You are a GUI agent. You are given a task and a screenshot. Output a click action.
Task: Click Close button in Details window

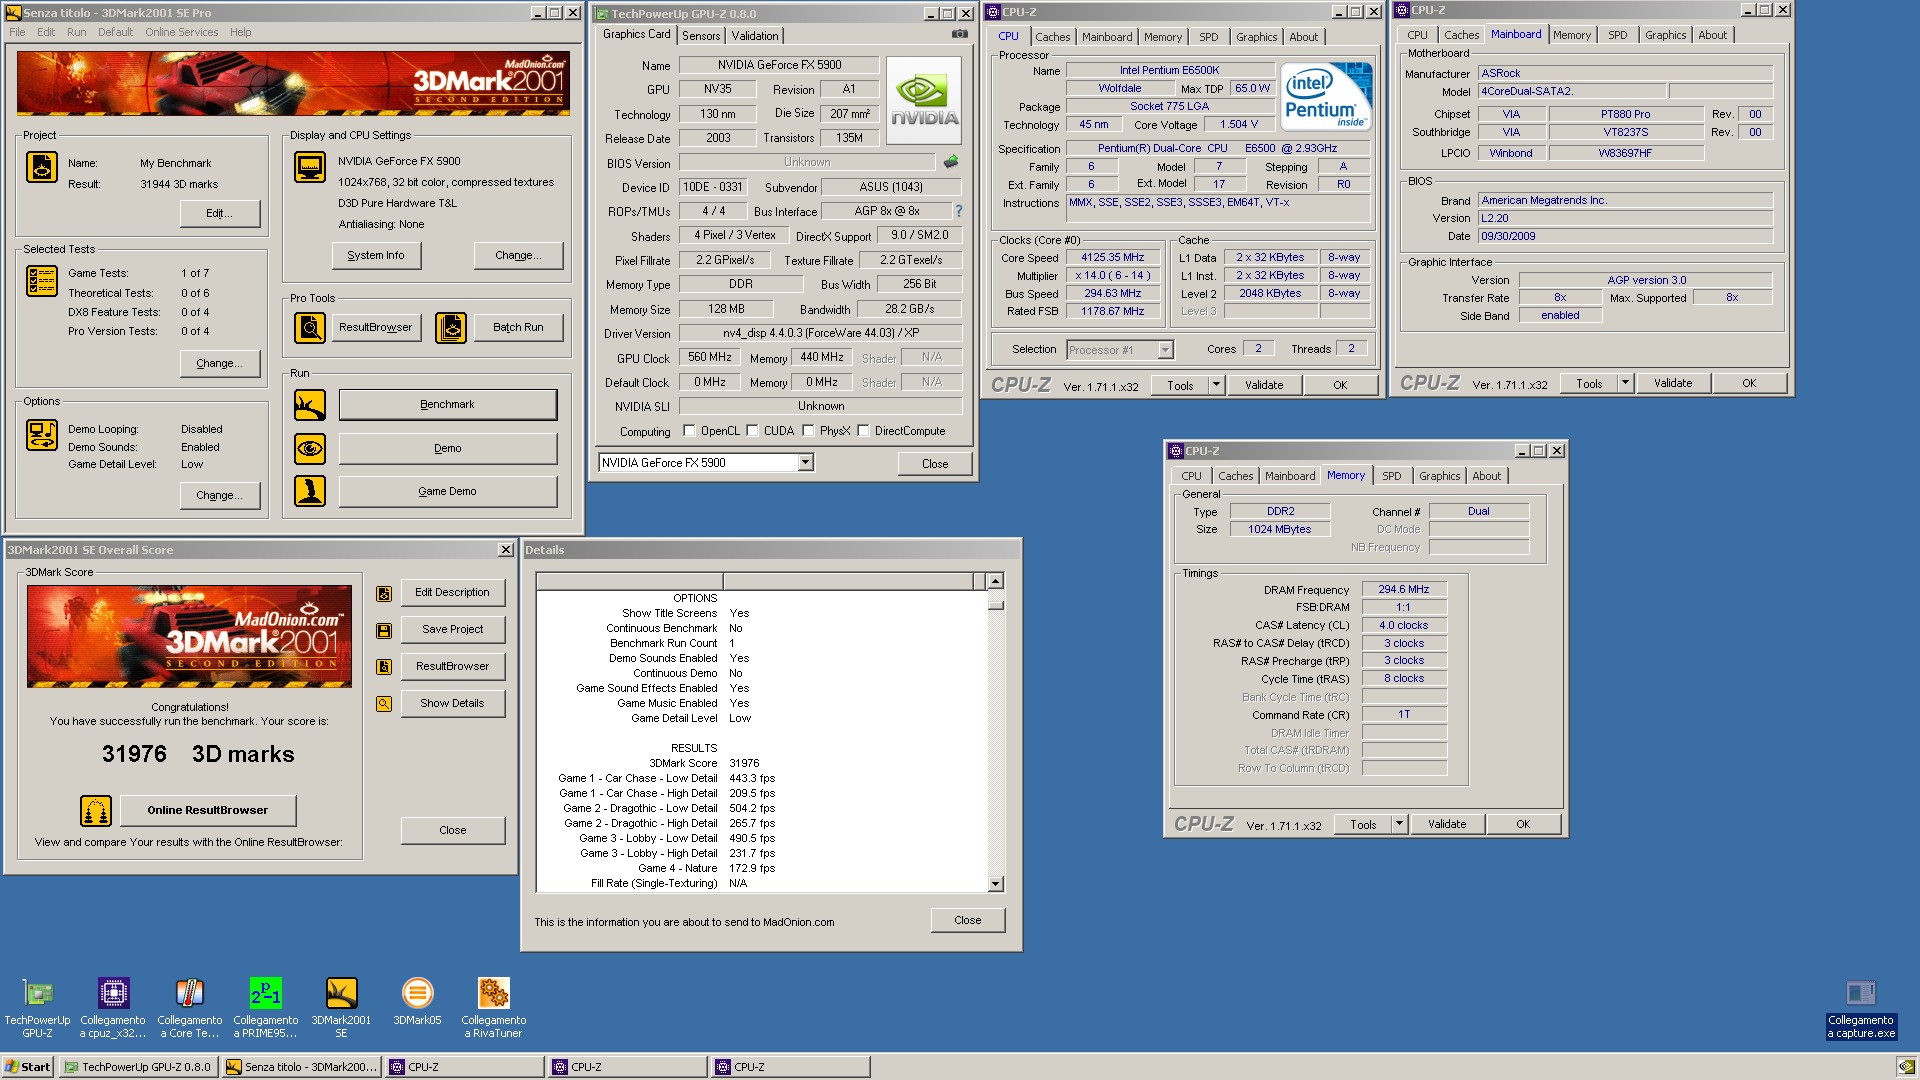tap(967, 920)
